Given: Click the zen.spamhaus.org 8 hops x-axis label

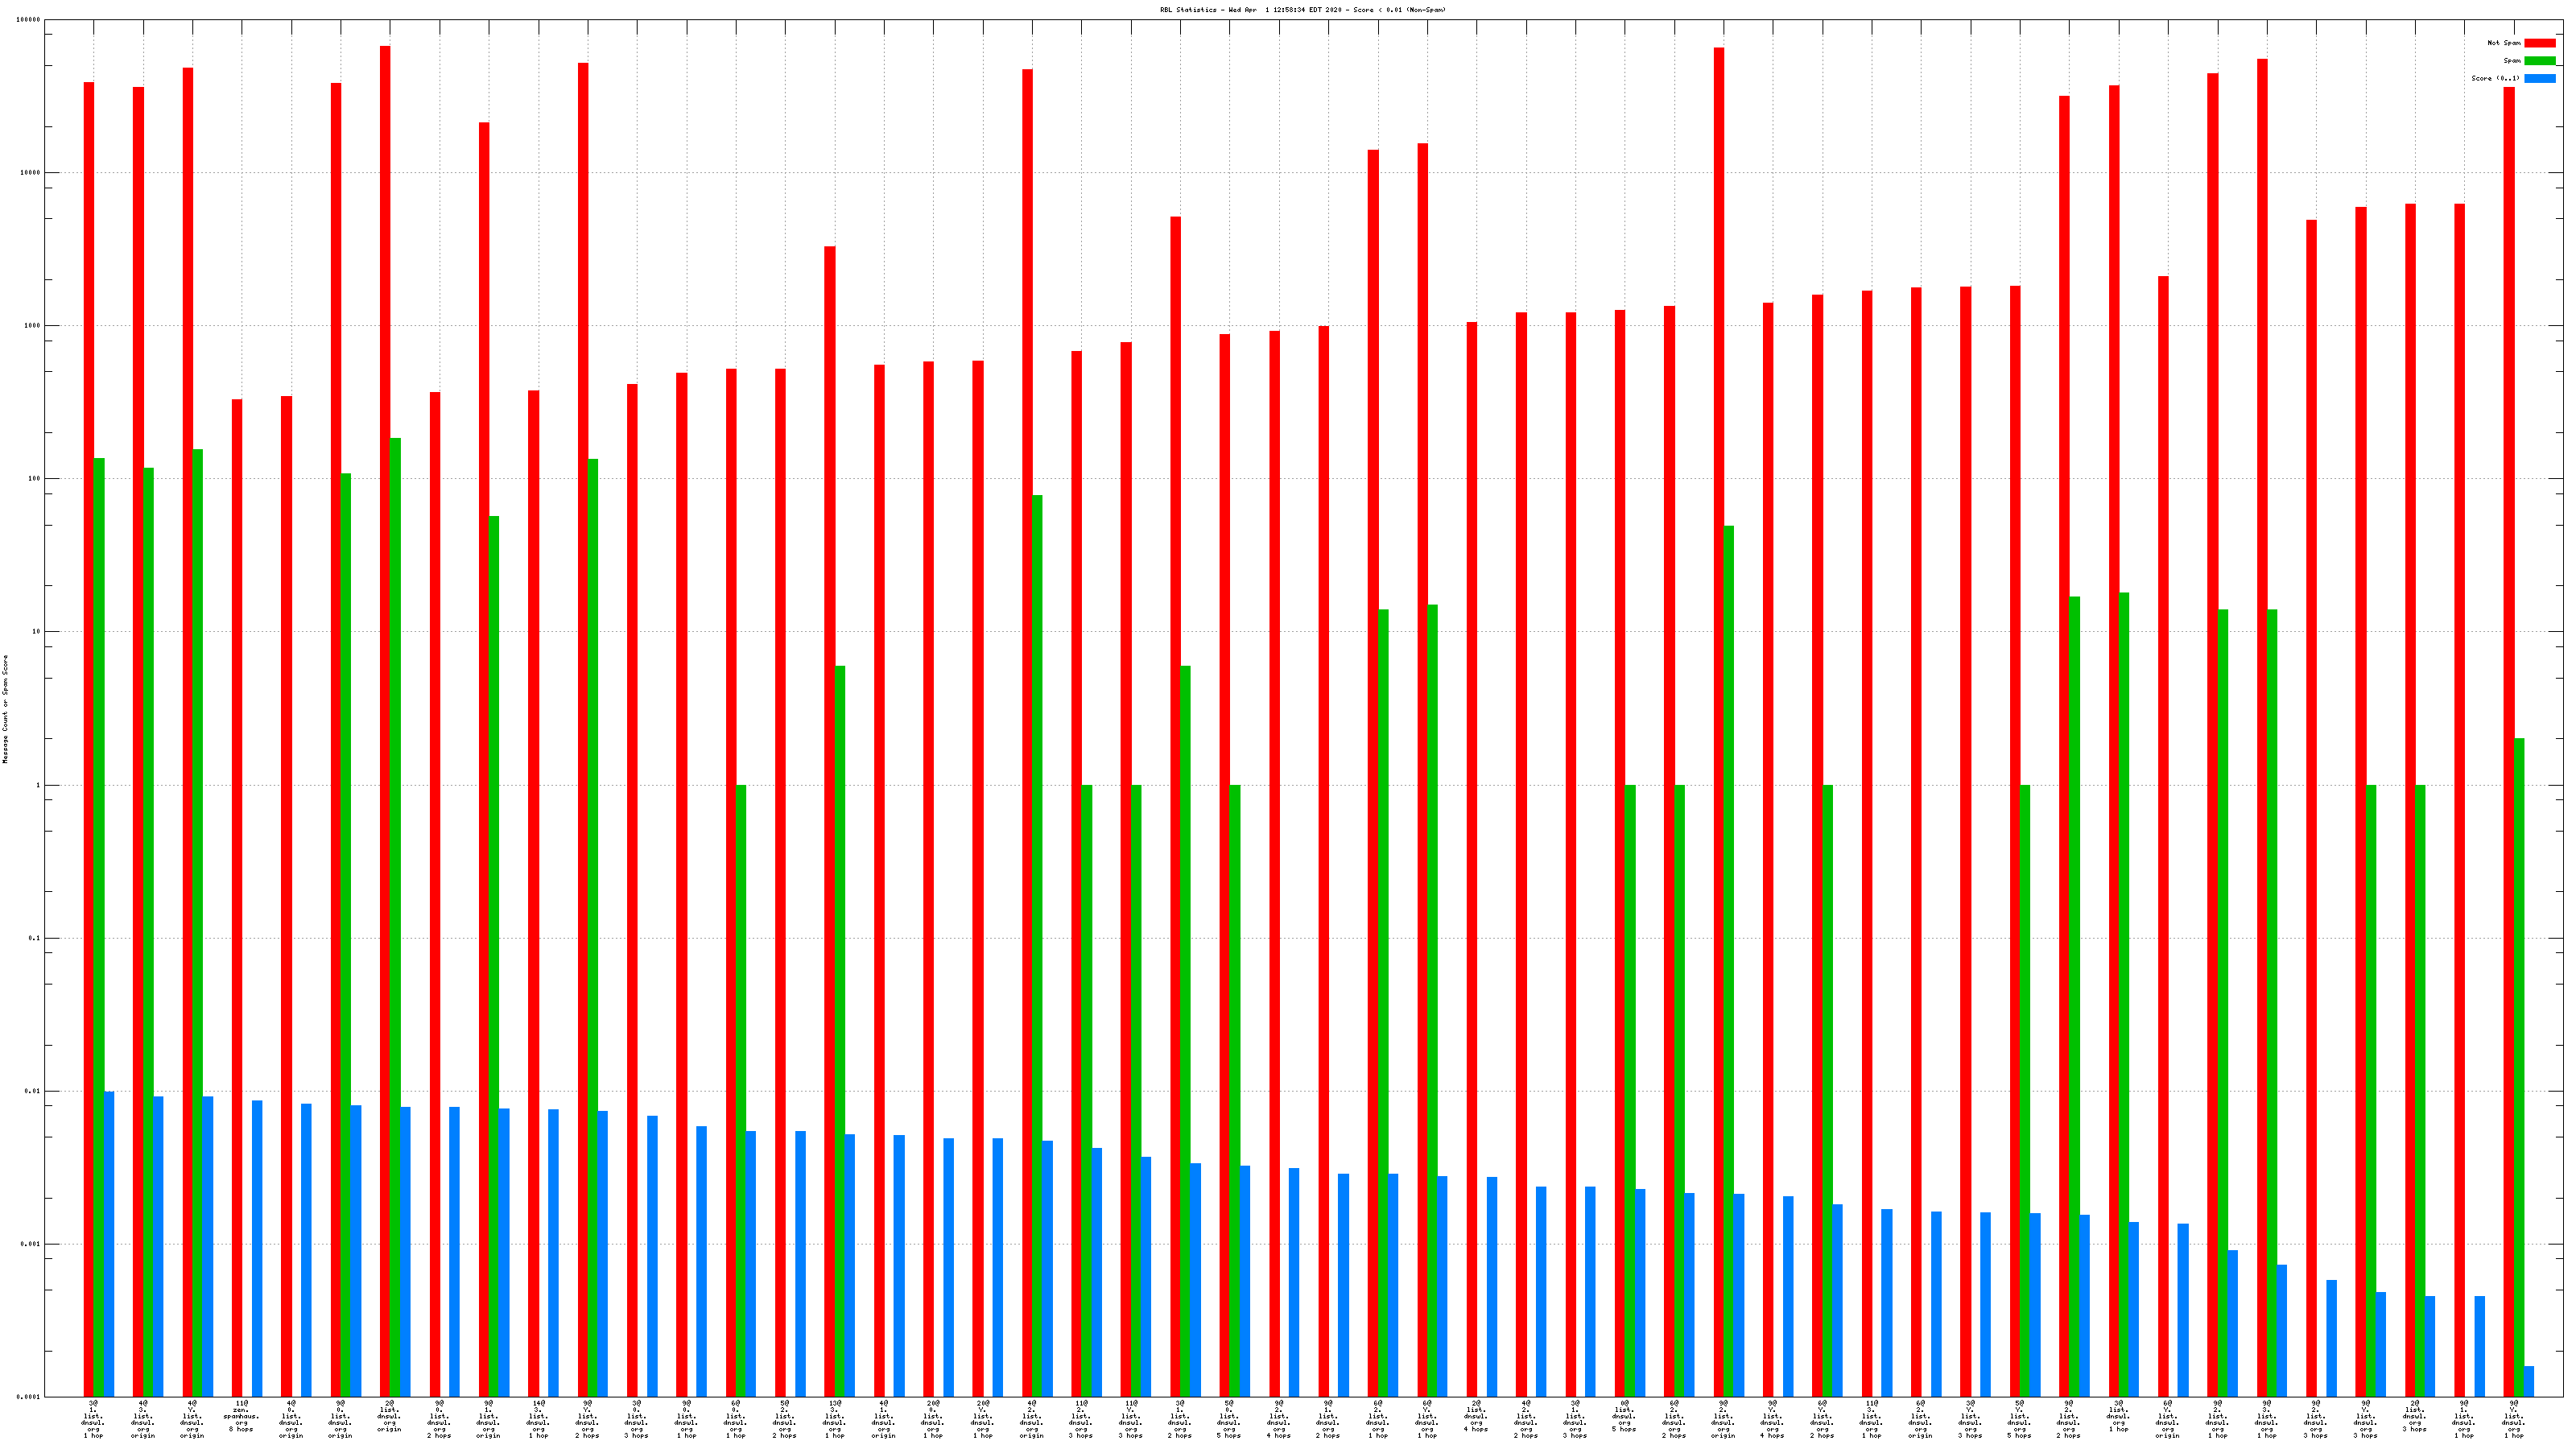Looking at the screenshot, I should coord(241,1416).
